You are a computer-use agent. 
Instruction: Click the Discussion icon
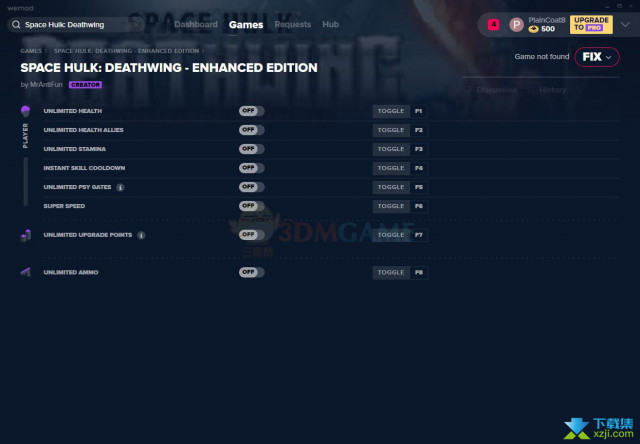pos(468,90)
